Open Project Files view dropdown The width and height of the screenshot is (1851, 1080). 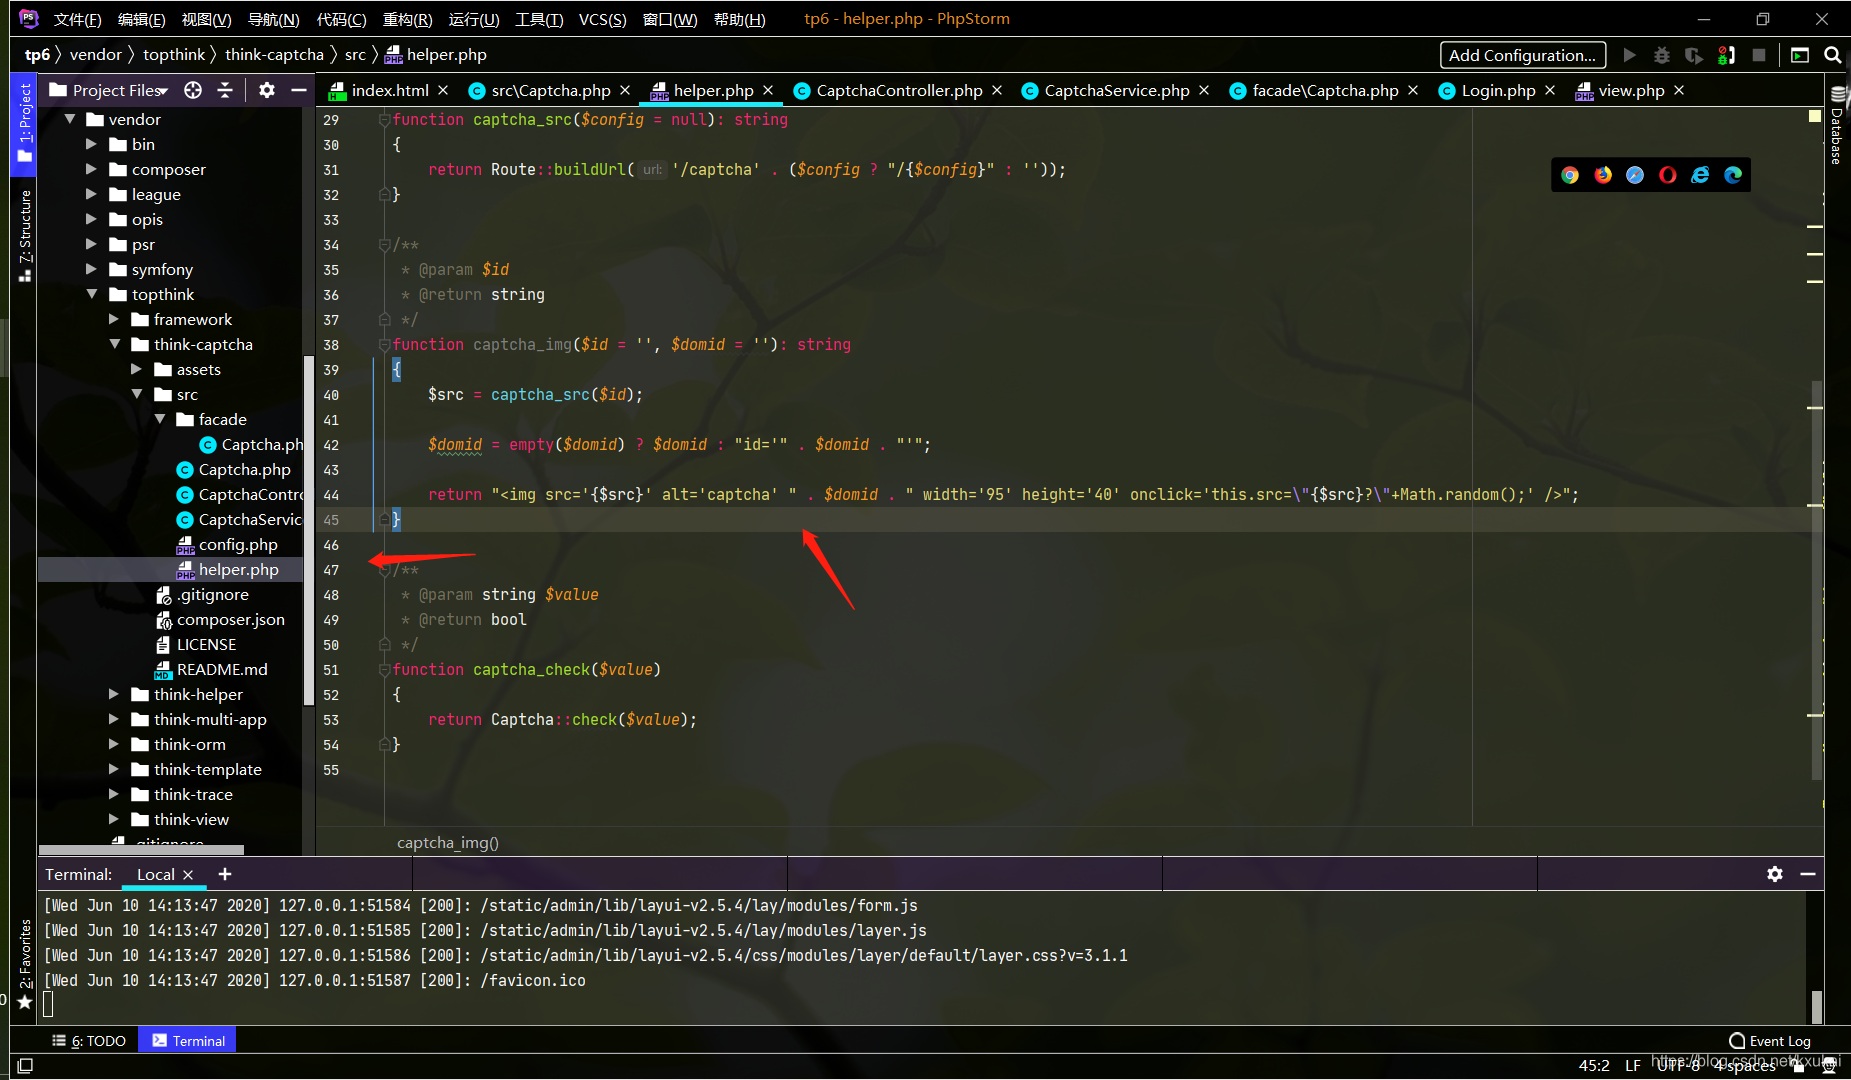[x=110, y=90]
